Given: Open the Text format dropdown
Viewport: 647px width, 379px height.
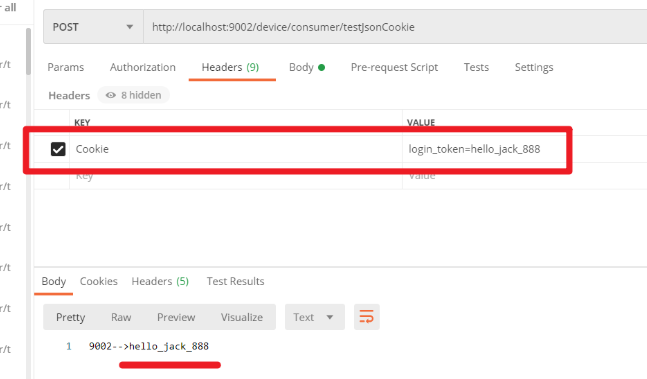Looking at the screenshot, I should coord(315,317).
